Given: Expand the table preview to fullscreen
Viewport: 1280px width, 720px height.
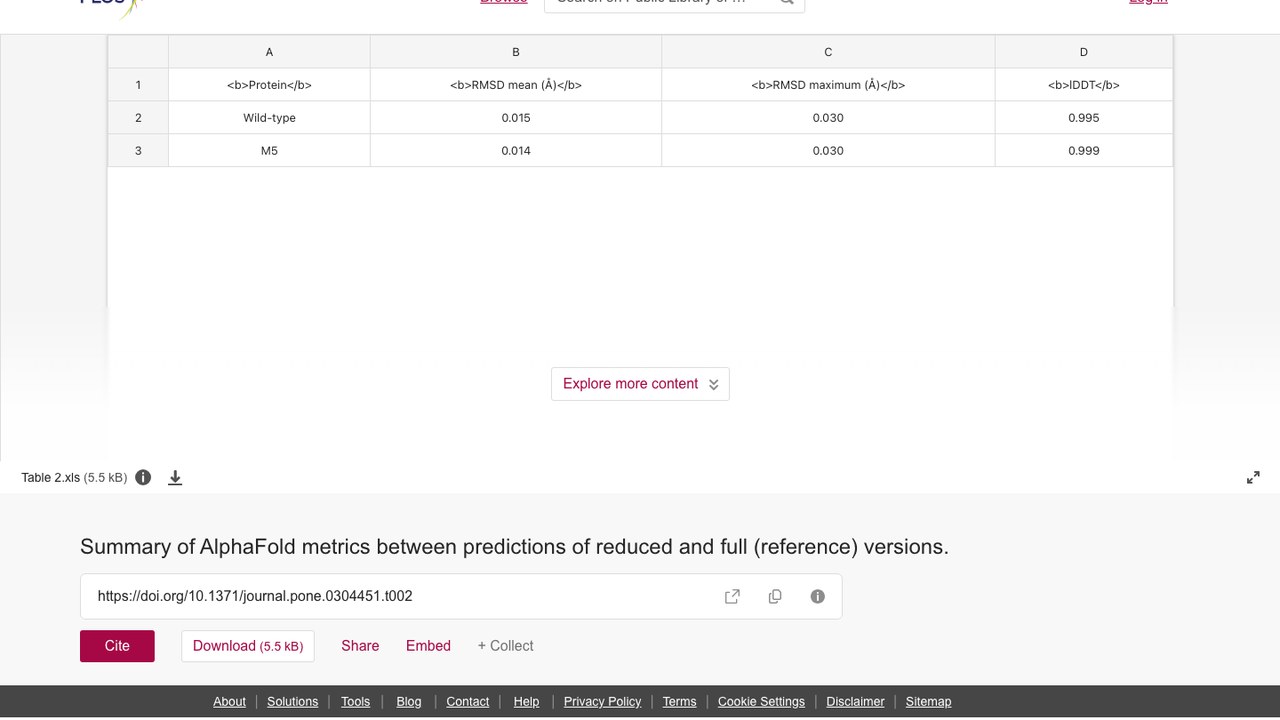Looking at the screenshot, I should [1253, 478].
